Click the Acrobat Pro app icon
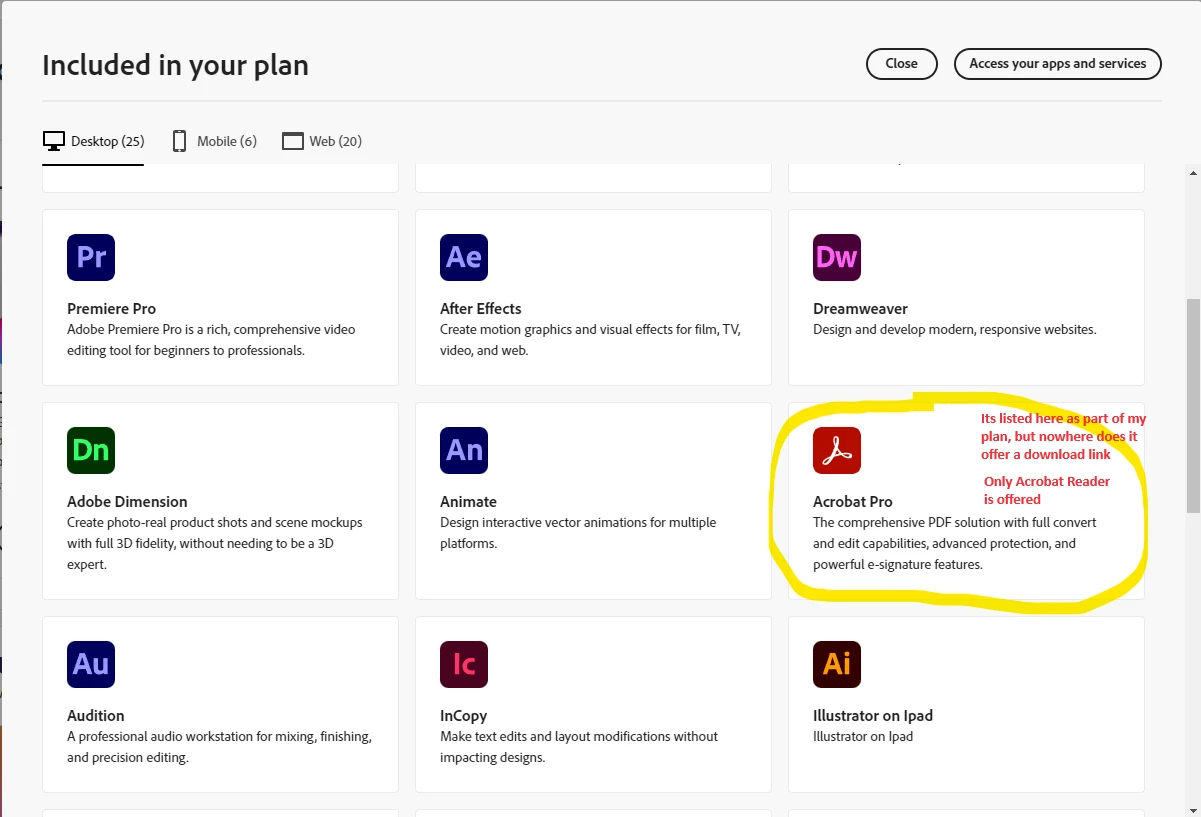The width and height of the screenshot is (1201, 817). 837,450
